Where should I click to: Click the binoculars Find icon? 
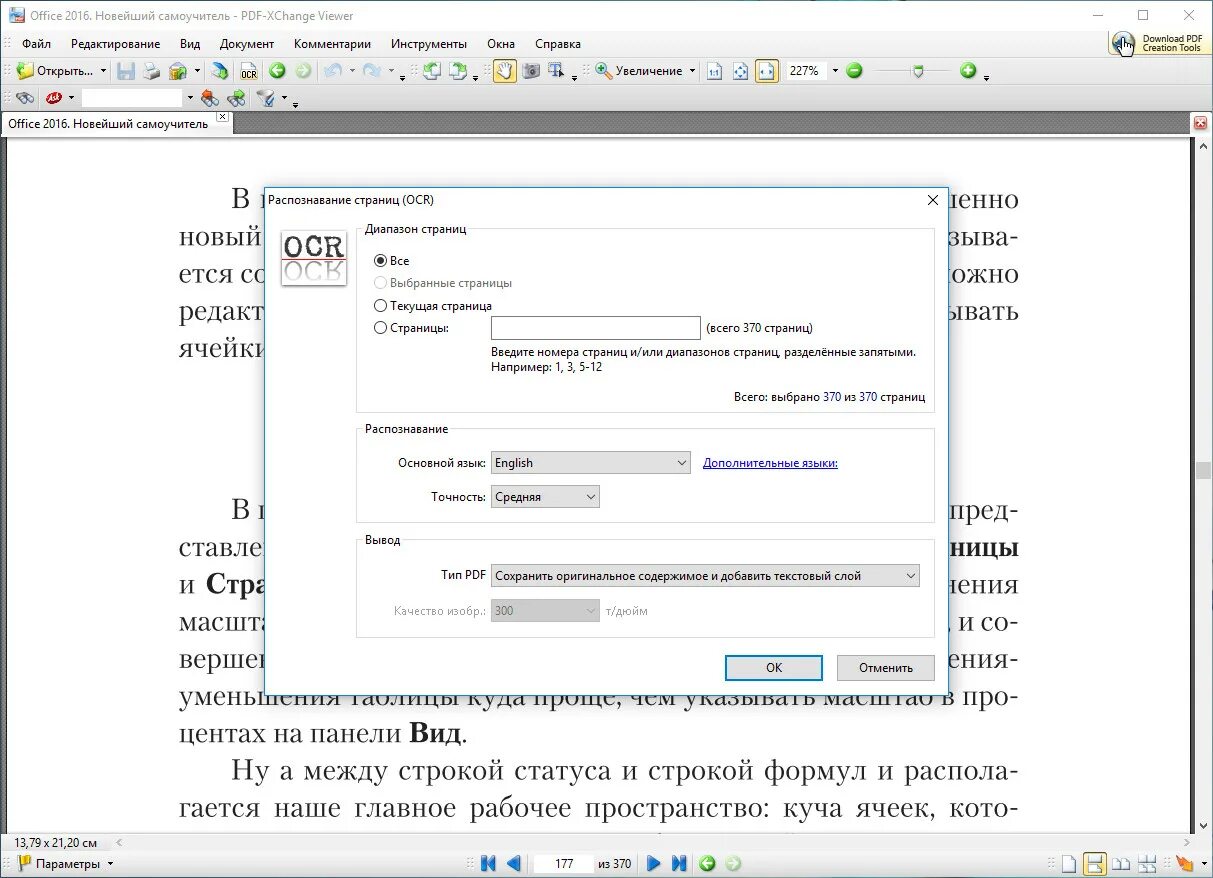pos(25,98)
